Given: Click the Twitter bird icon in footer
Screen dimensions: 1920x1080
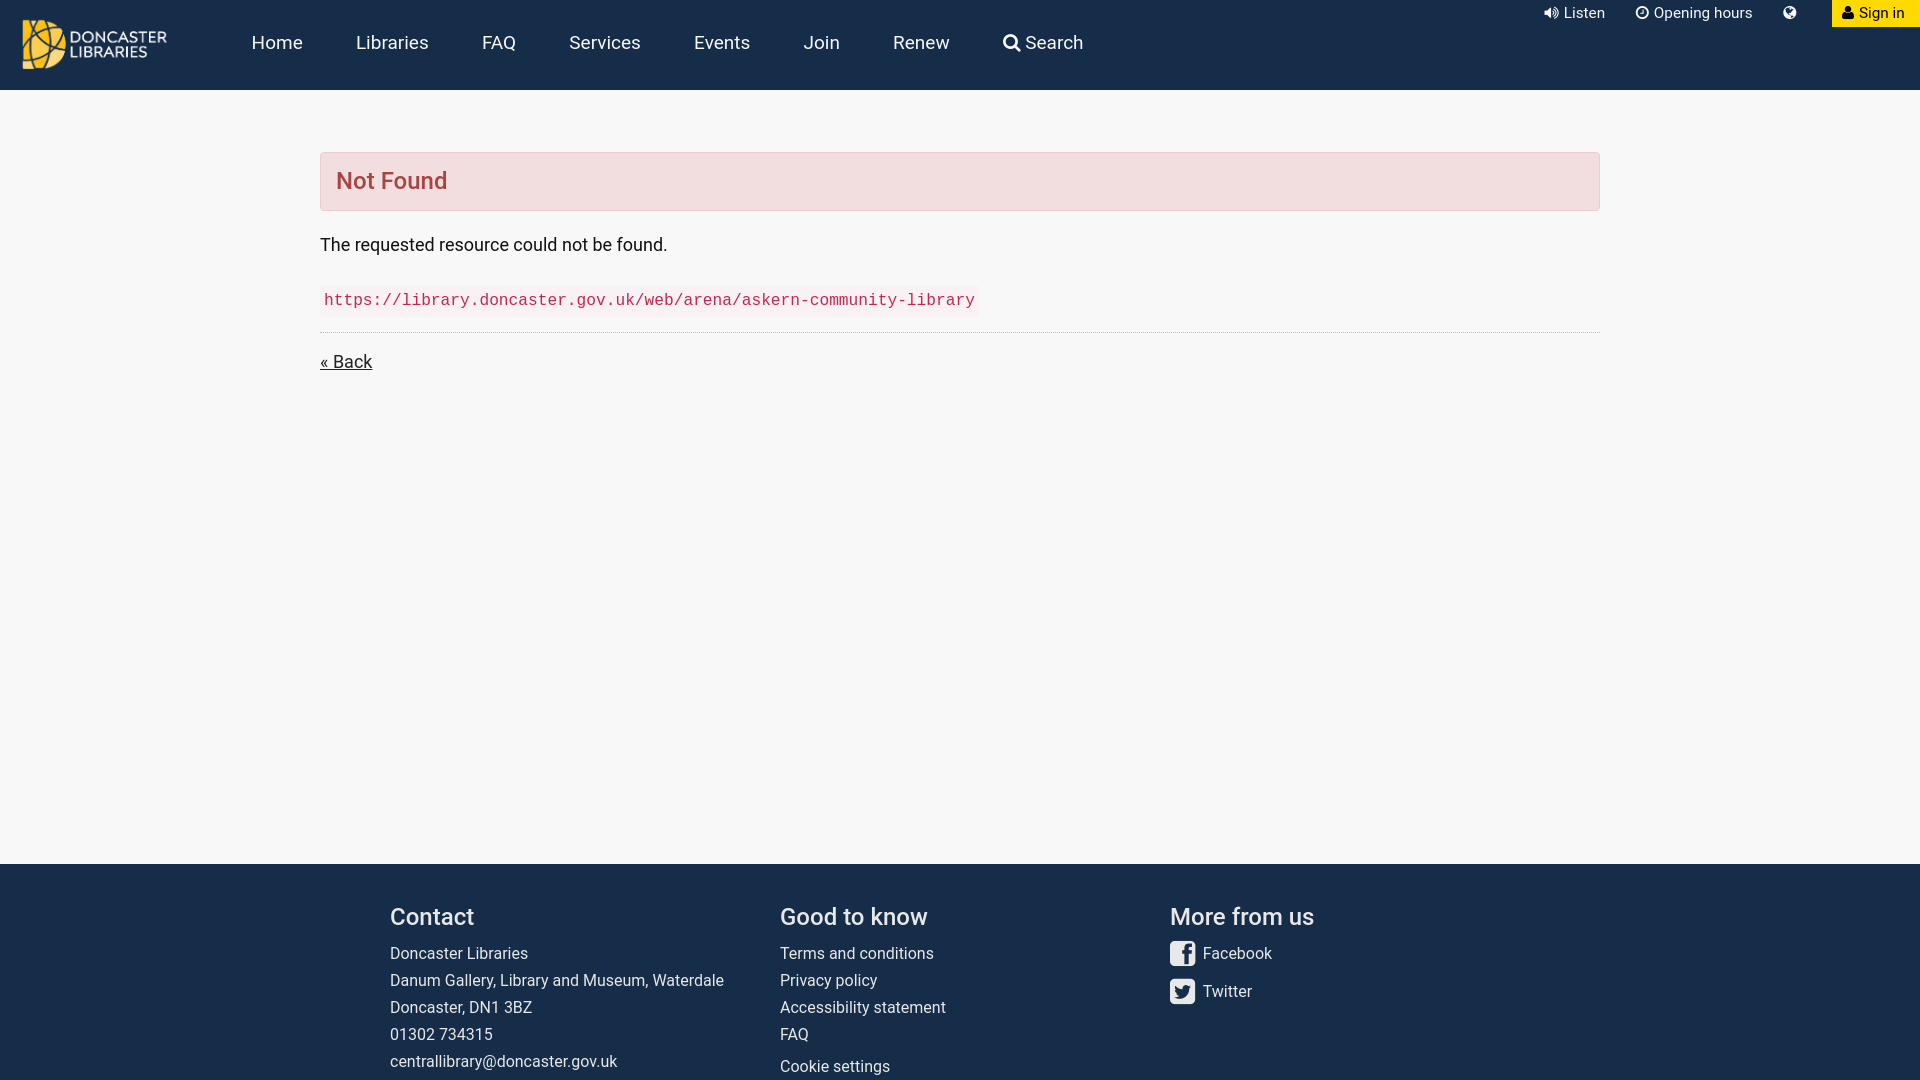Looking at the screenshot, I should pos(1182,991).
